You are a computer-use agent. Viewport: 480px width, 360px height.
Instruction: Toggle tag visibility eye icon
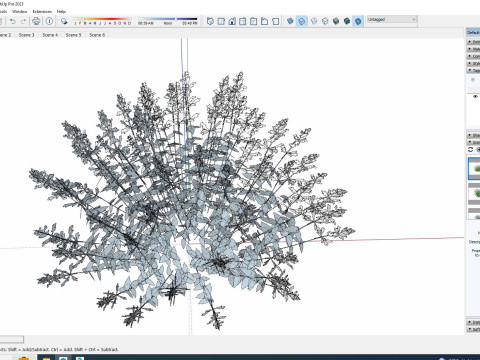475,96
